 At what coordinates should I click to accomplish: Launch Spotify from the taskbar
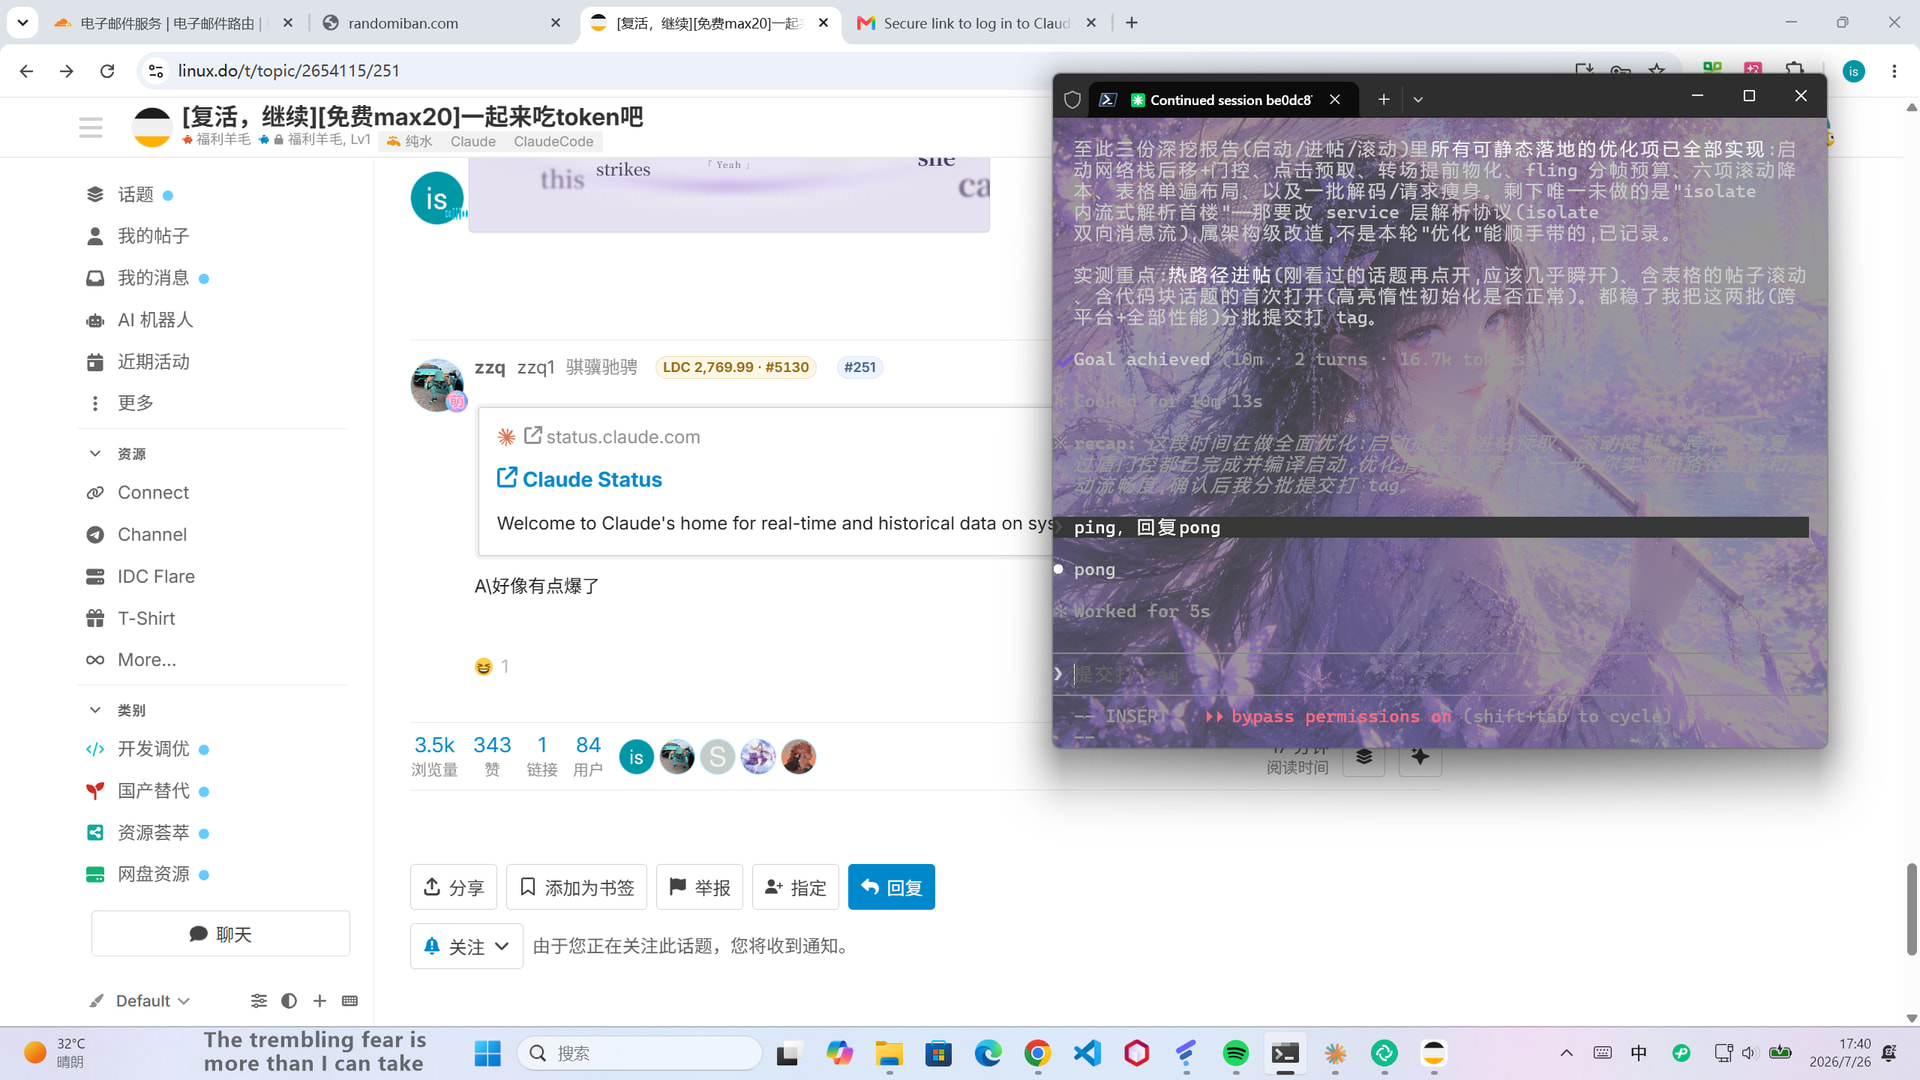click(x=1236, y=1053)
